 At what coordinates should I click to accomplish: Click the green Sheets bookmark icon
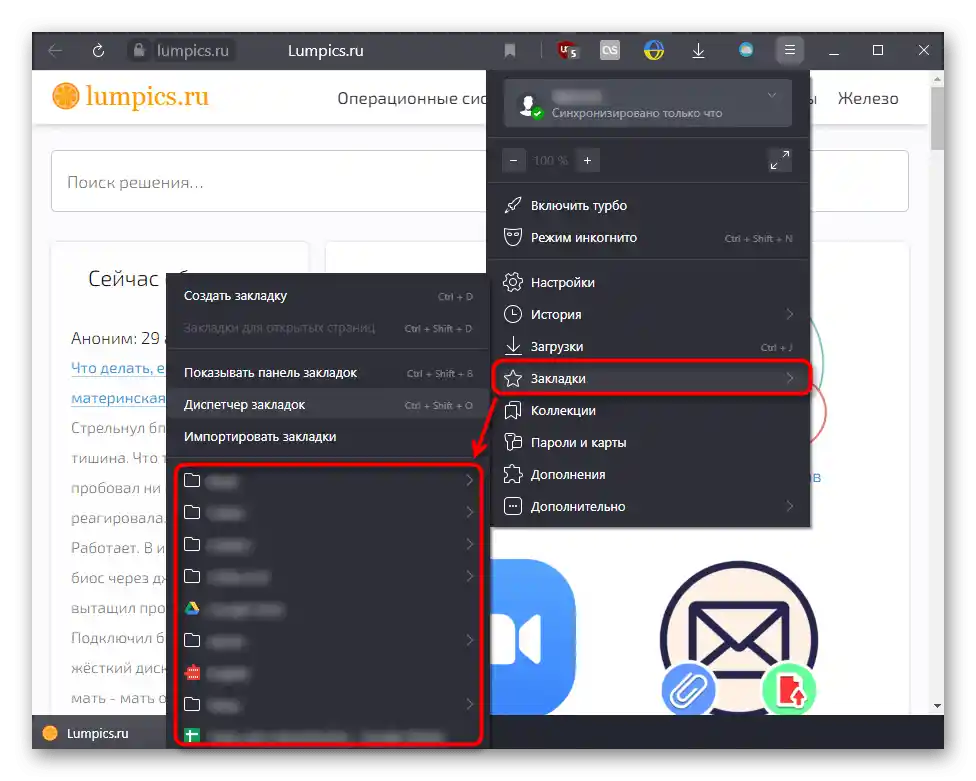coord(192,736)
